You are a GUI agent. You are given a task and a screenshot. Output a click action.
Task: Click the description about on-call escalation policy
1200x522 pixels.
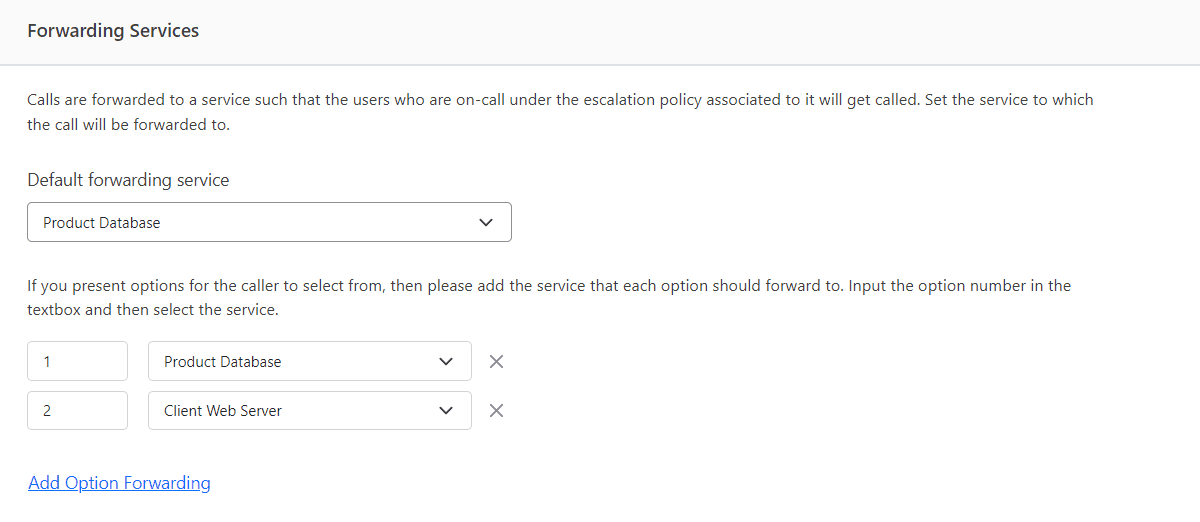click(x=560, y=113)
